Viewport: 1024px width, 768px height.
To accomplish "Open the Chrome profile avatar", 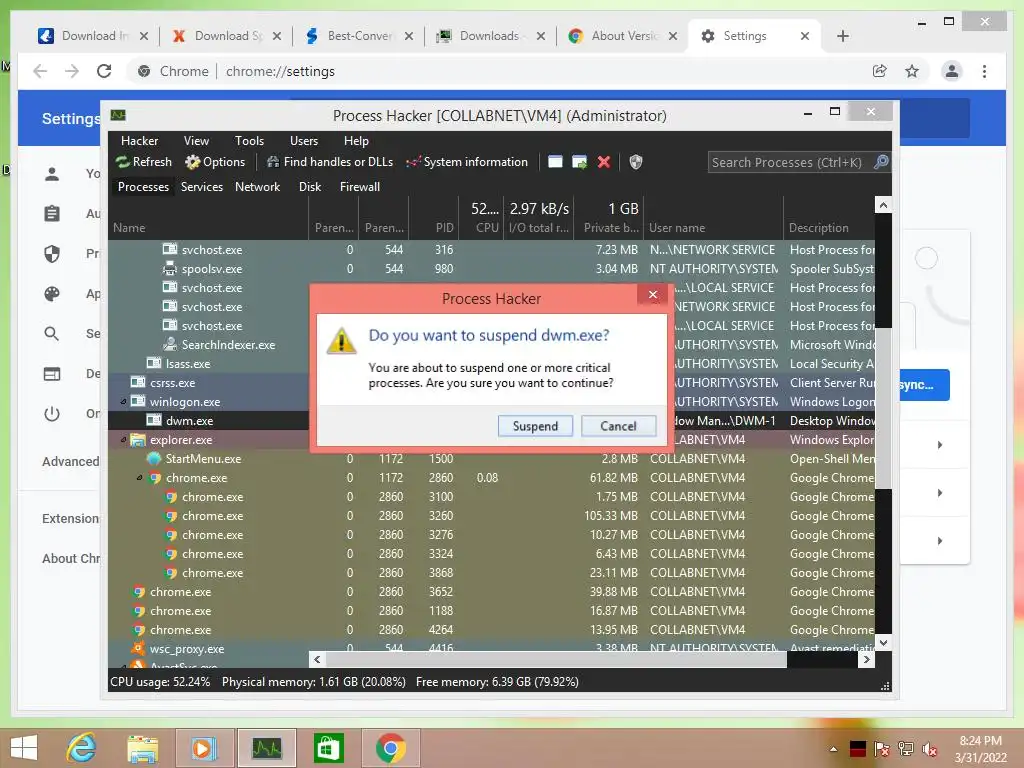I will (952, 71).
